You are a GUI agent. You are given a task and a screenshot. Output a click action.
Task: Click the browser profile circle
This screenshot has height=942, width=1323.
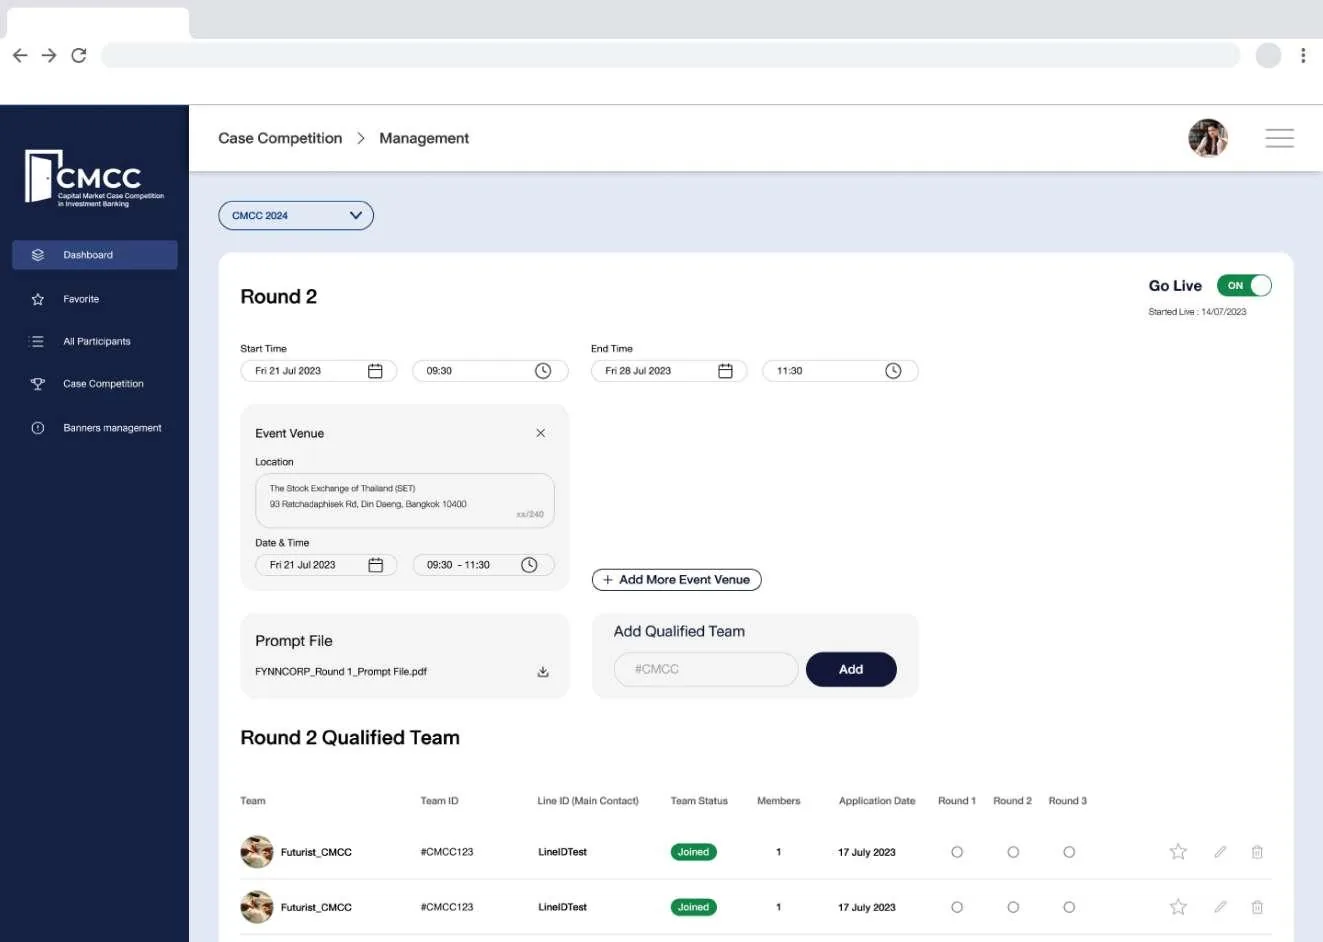click(1268, 55)
